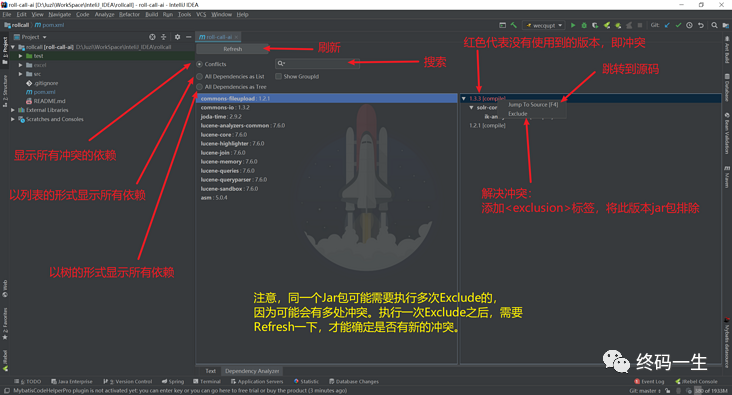This screenshot has width=732, height=395.
Task: Run the wecqupt configuration with green play
Action: [573, 25]
